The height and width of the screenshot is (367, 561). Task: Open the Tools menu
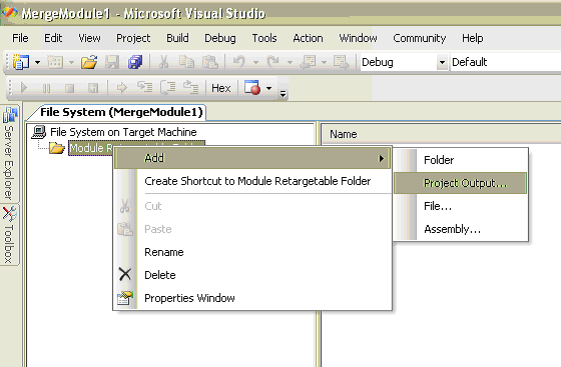pos(264,38)
